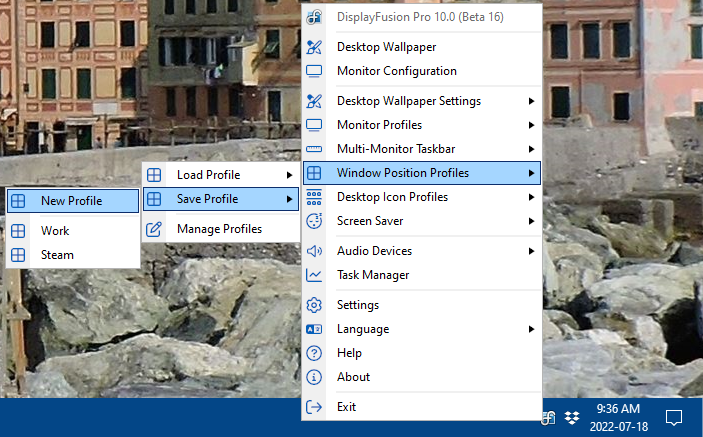The width and height of the screenshot is (703, 437).
Task: Choose Manage Profiles in submenu
Action: (221, 229)
